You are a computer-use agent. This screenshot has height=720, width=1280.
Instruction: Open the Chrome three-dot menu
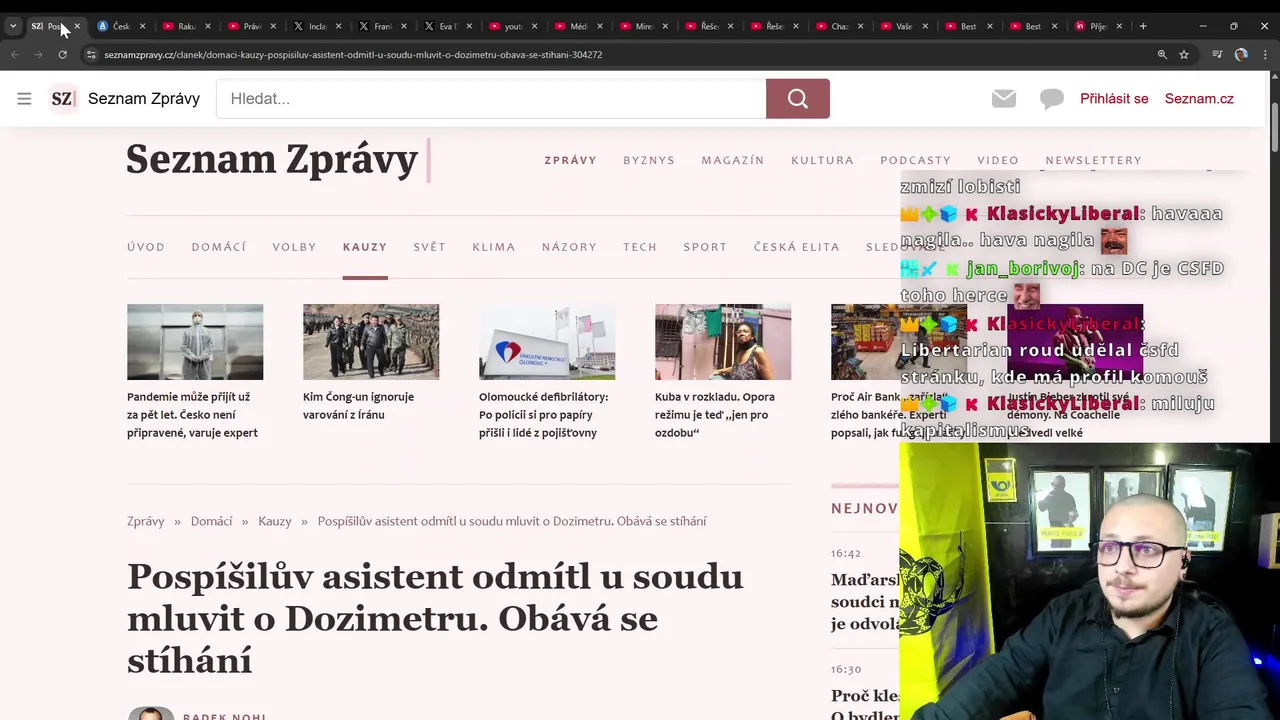(1265, 55)
